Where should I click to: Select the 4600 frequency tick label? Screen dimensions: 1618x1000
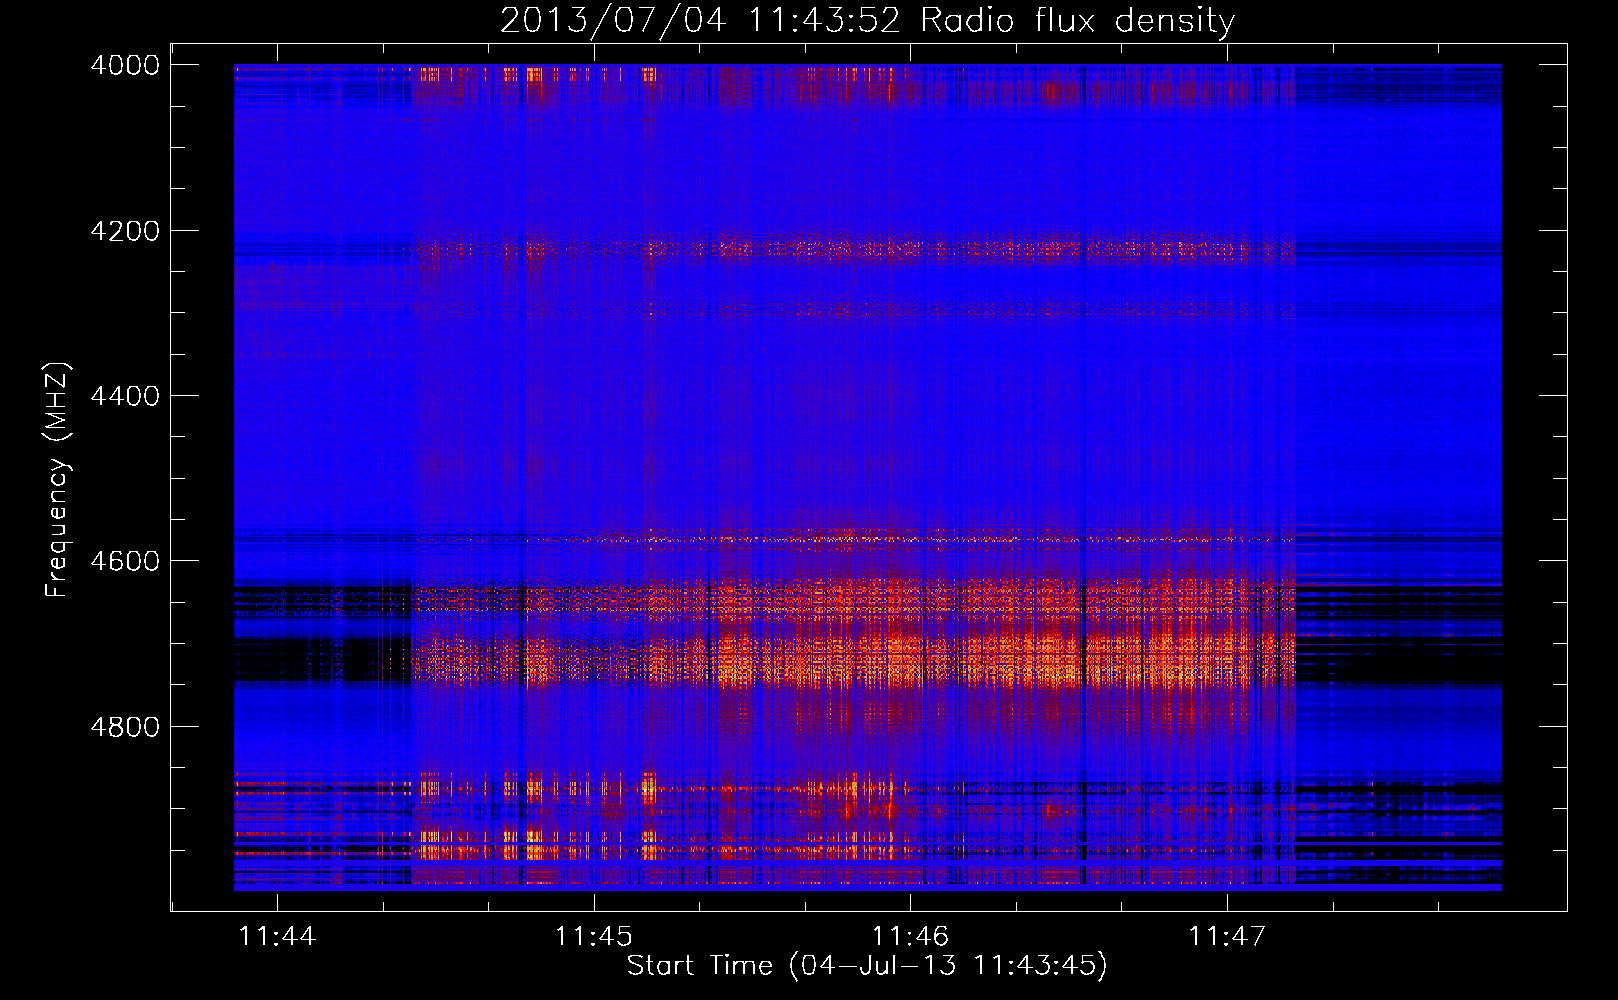[125, 561]
